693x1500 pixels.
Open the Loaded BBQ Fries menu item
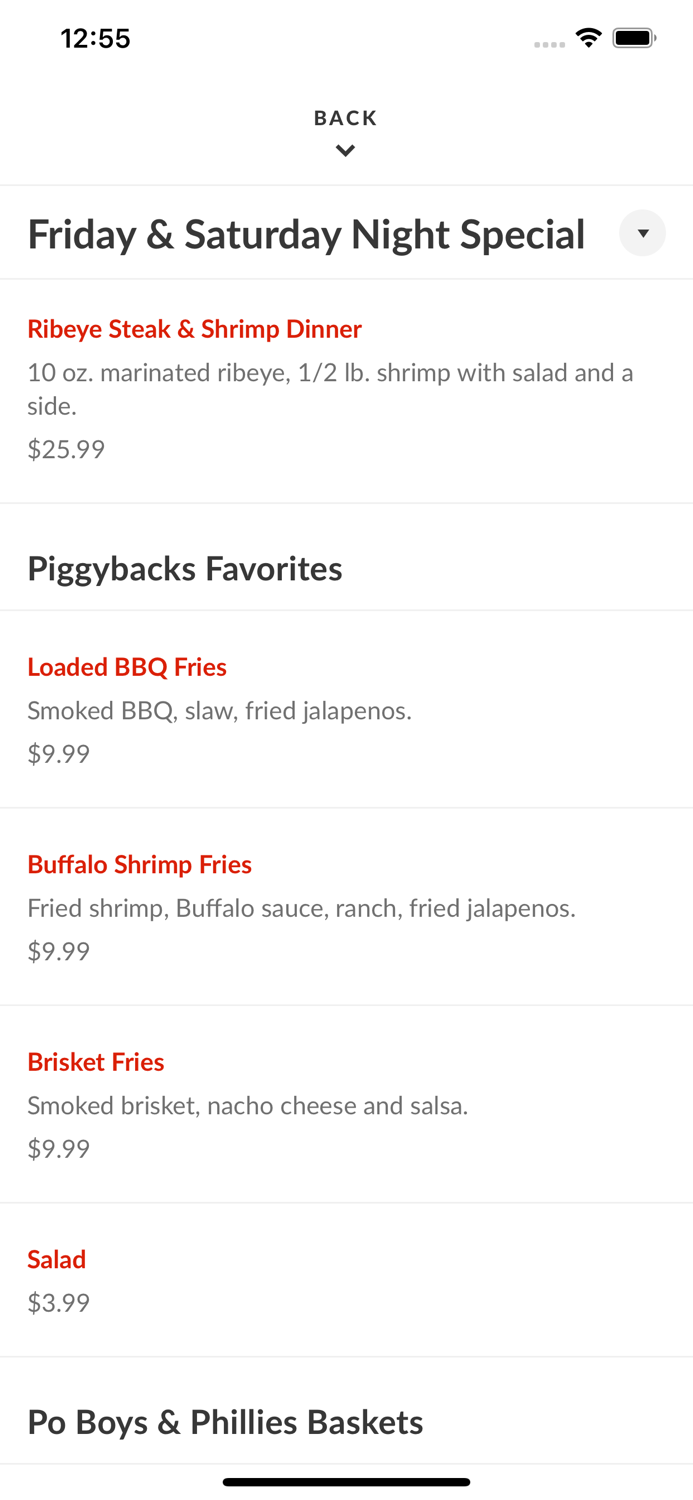[127, 667]
